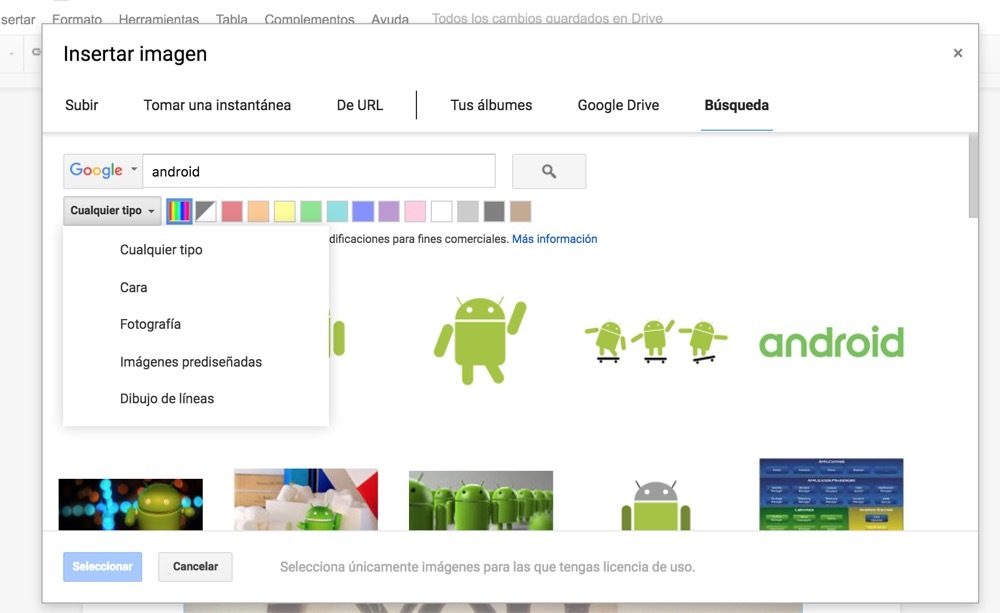Filter images by light gray color
Image resolution: width=1000 pixels, height=613 pixels.
pos(467,211)
